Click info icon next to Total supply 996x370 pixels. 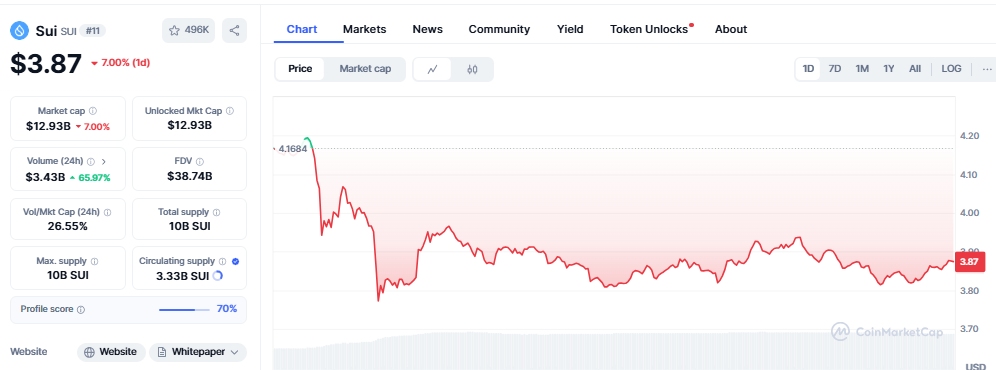pos(217,212)
